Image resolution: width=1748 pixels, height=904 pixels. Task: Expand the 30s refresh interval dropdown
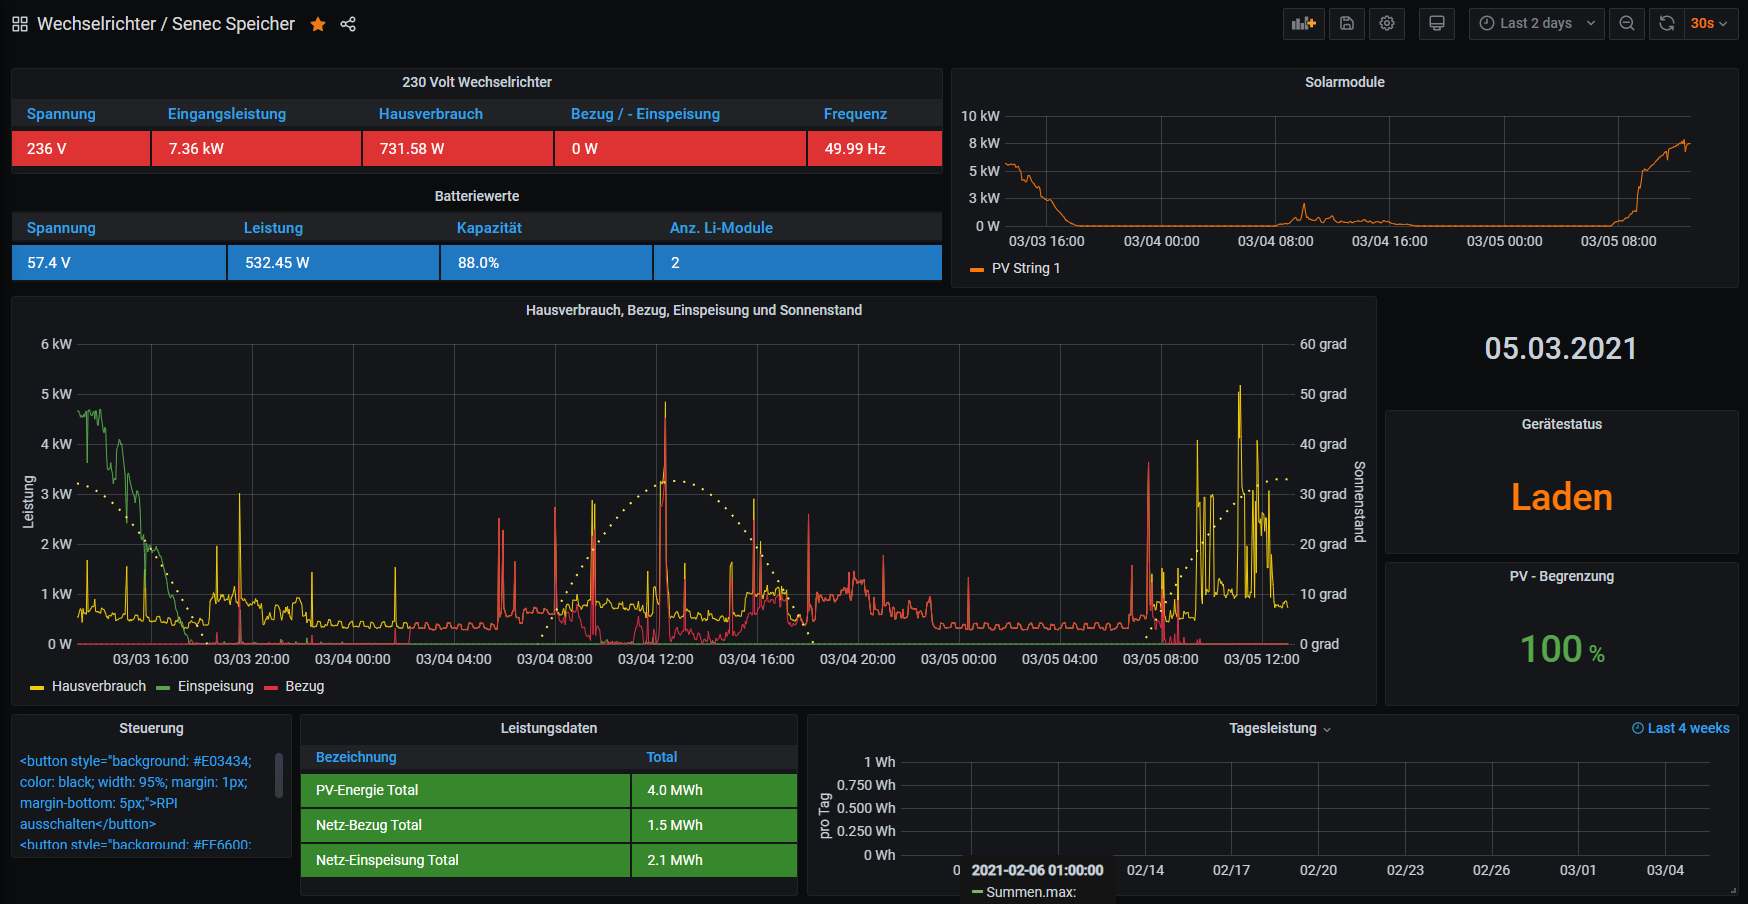click(x=1710, y=24)
